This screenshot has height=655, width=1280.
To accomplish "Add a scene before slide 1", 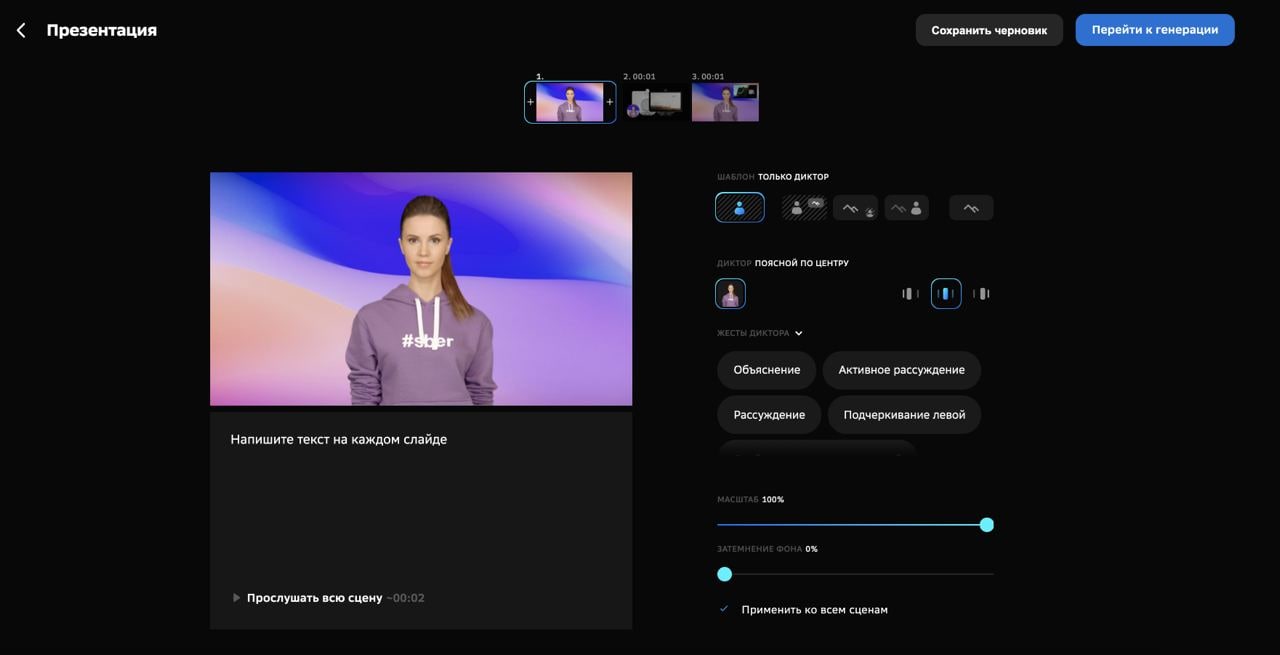I will (530, 102).
